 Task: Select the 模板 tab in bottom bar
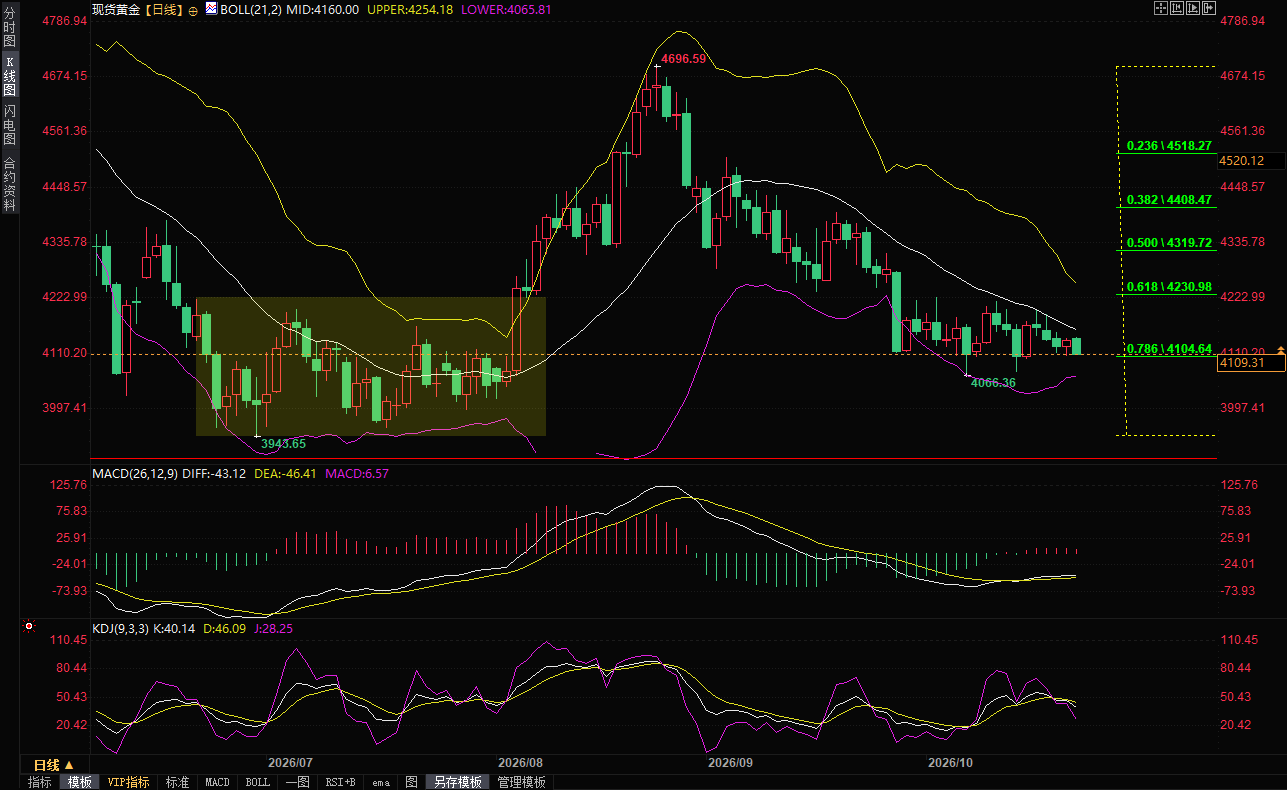pyautogui.click(x=79, y=782)
